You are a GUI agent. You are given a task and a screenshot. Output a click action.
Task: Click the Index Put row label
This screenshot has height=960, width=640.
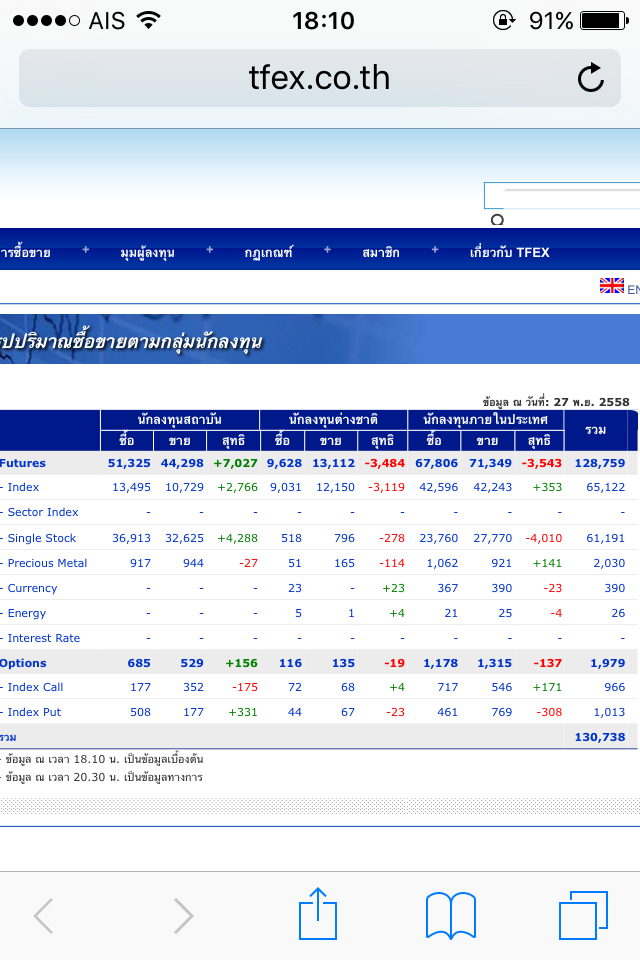coord(34,712)
